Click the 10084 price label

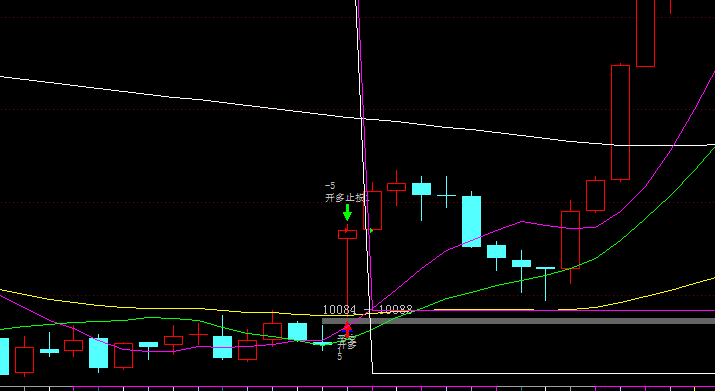(339, 310)
